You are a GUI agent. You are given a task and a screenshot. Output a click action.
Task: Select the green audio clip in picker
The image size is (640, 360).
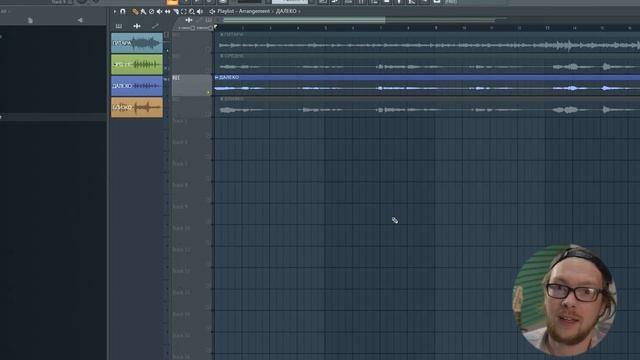coord(137,64)
